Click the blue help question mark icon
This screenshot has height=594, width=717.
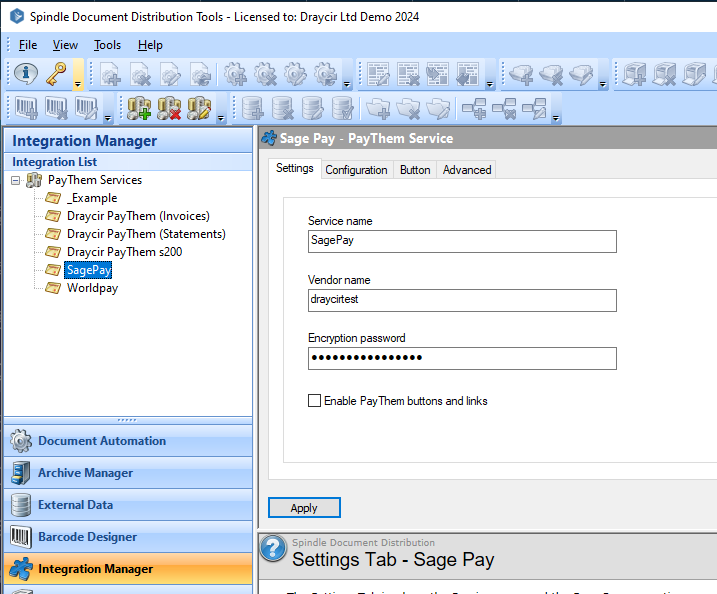click(x=273, y=548)
